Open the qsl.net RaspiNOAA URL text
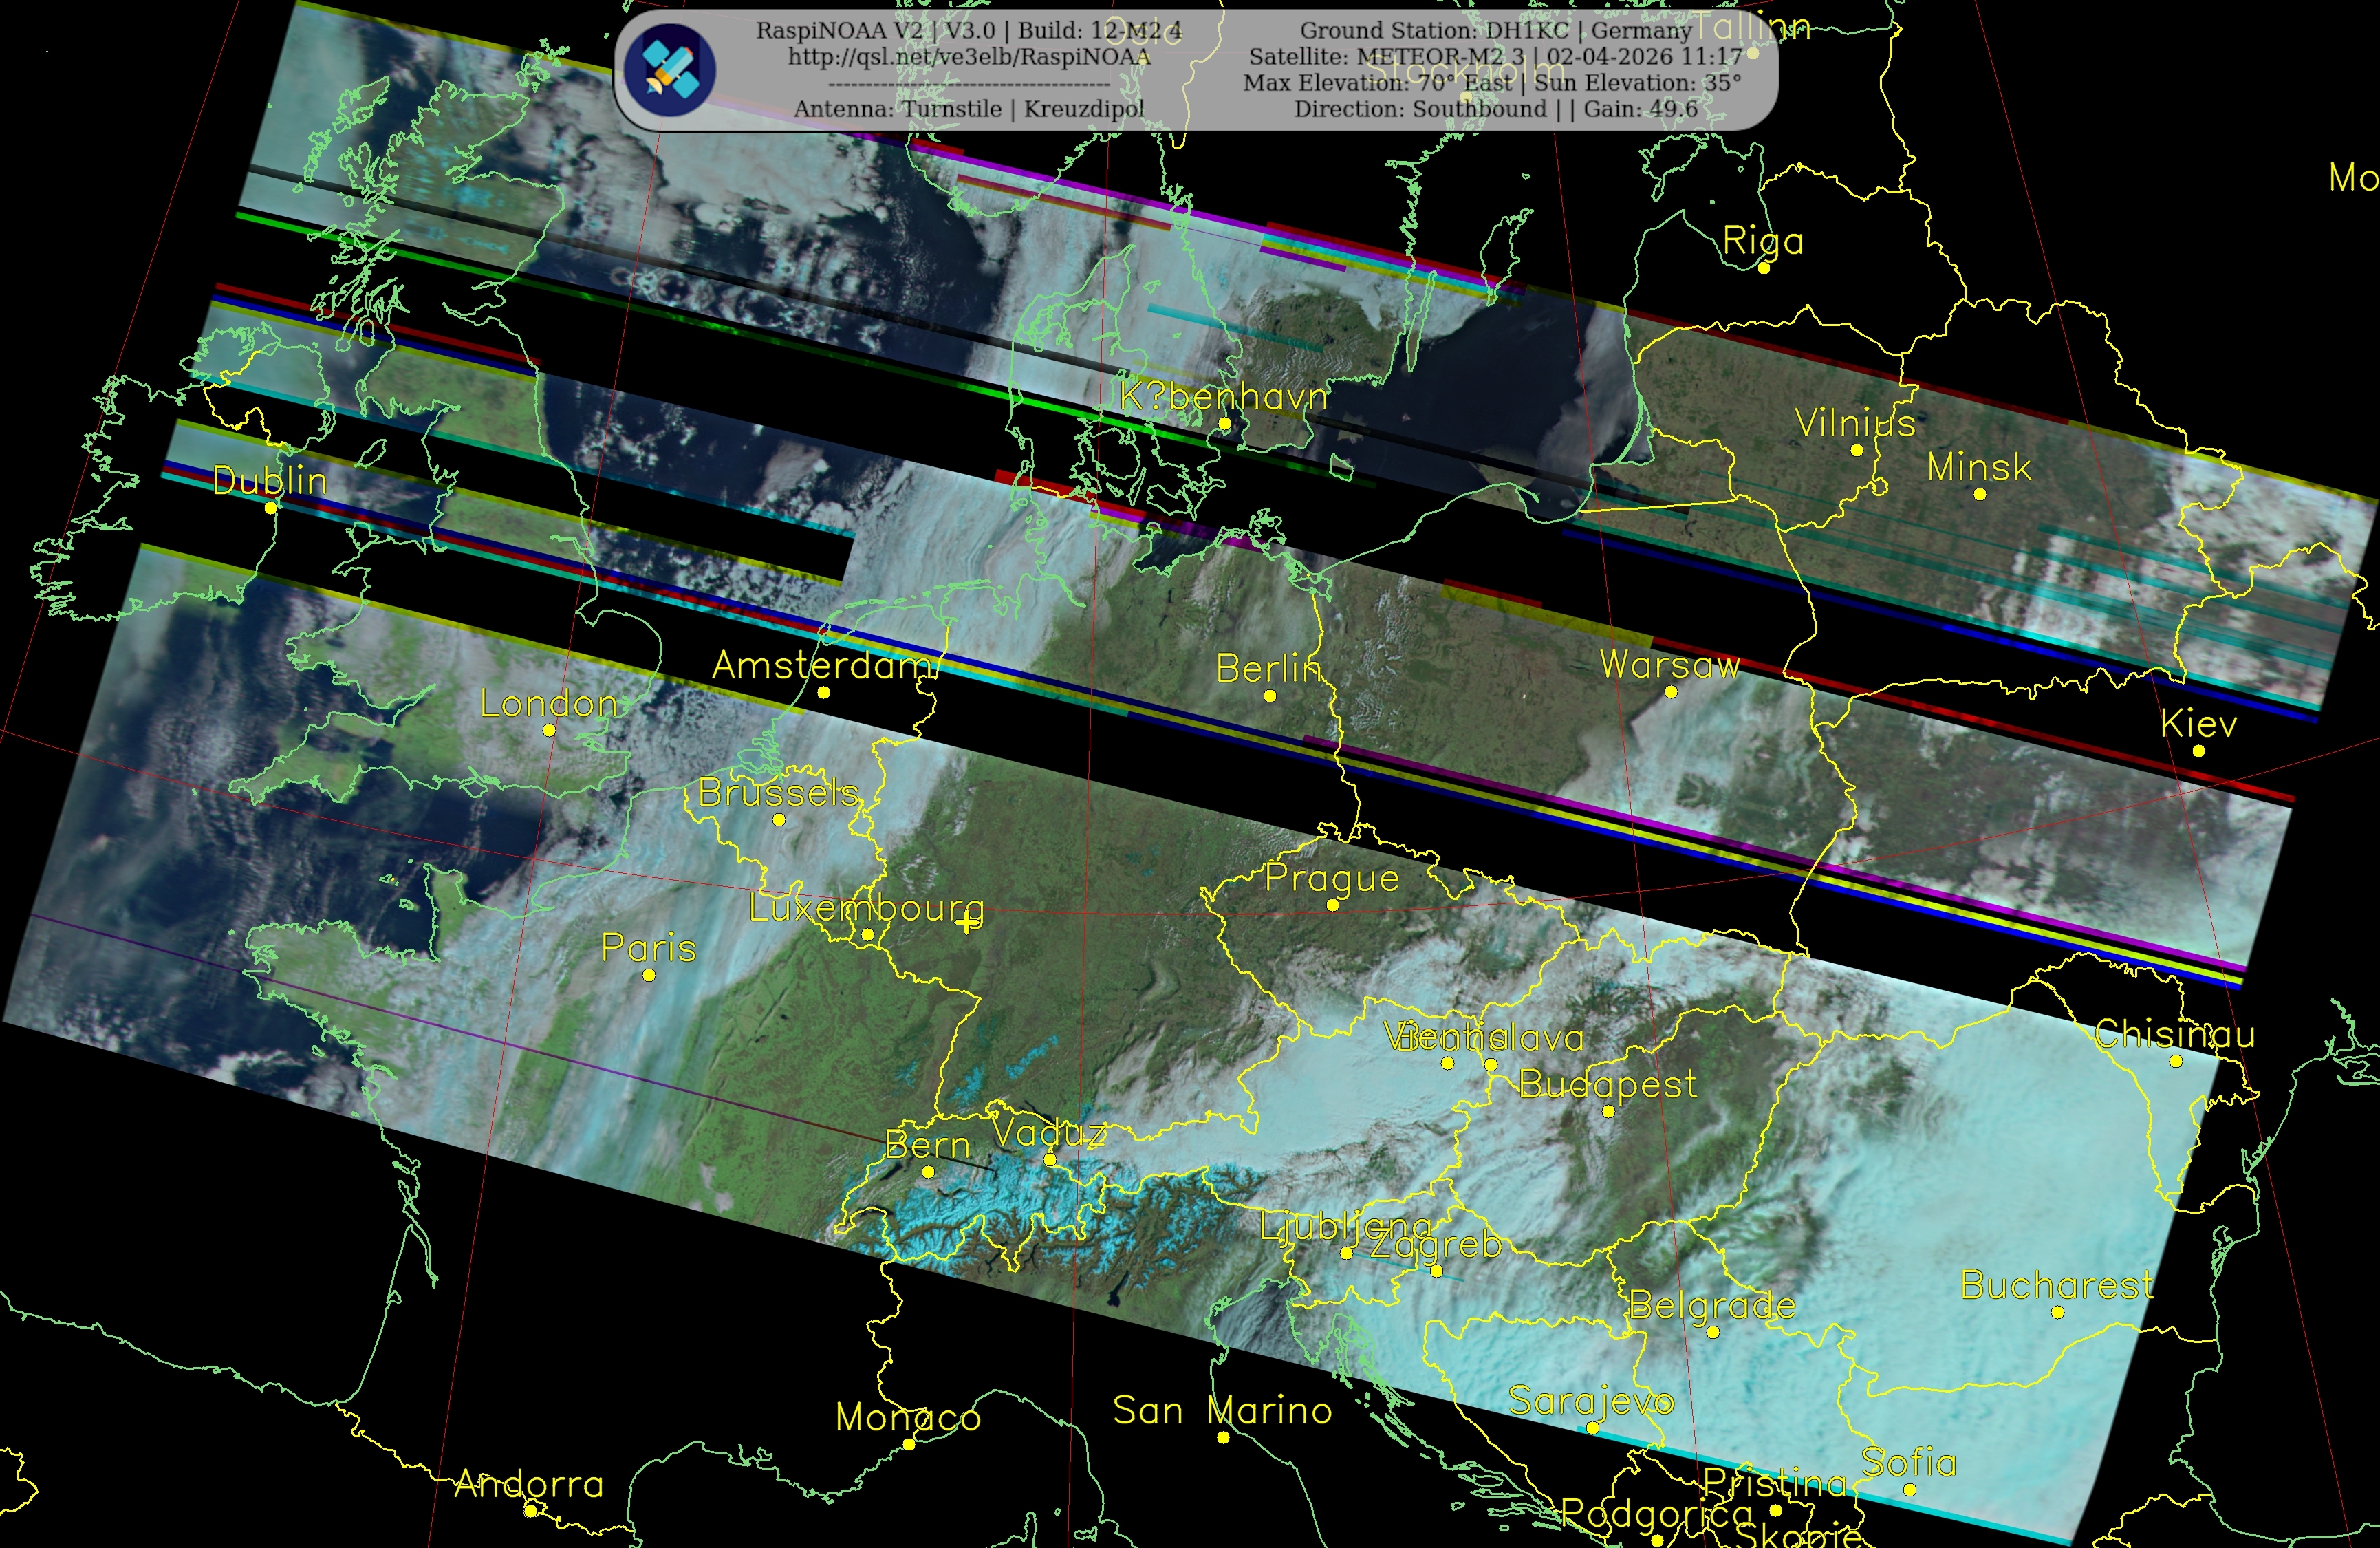This screenshot has width=2380, height=1548. [968, 57]
